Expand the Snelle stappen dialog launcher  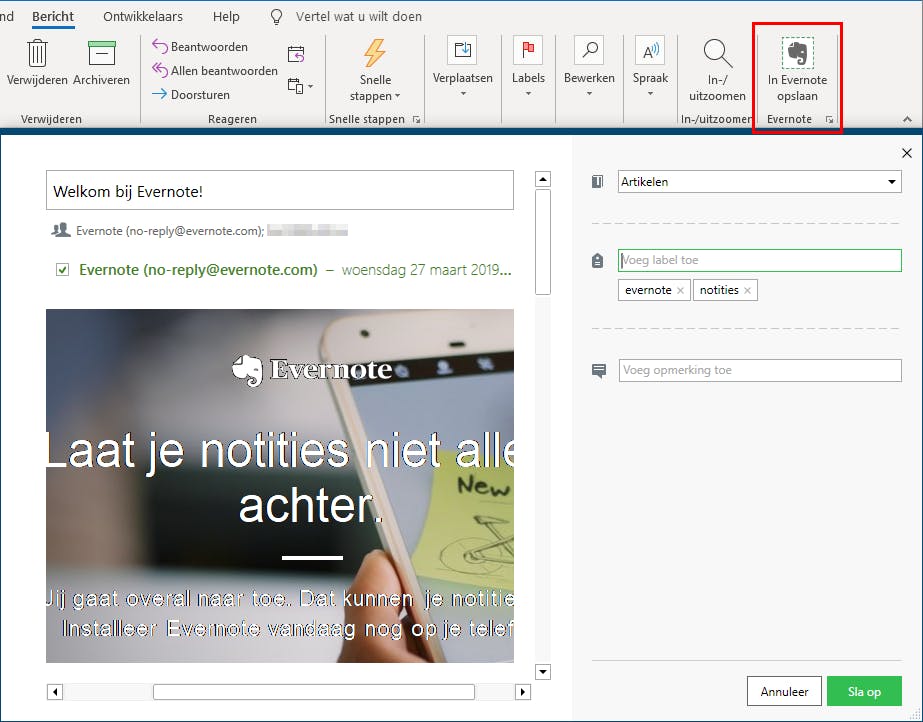[416, 119]
